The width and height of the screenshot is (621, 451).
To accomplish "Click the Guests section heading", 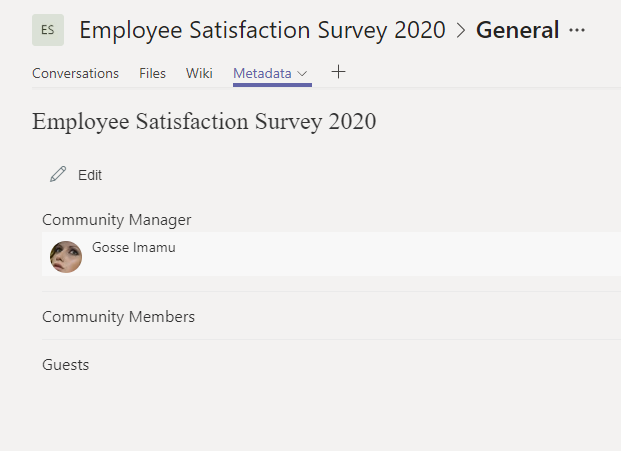I will click(65, 365).
